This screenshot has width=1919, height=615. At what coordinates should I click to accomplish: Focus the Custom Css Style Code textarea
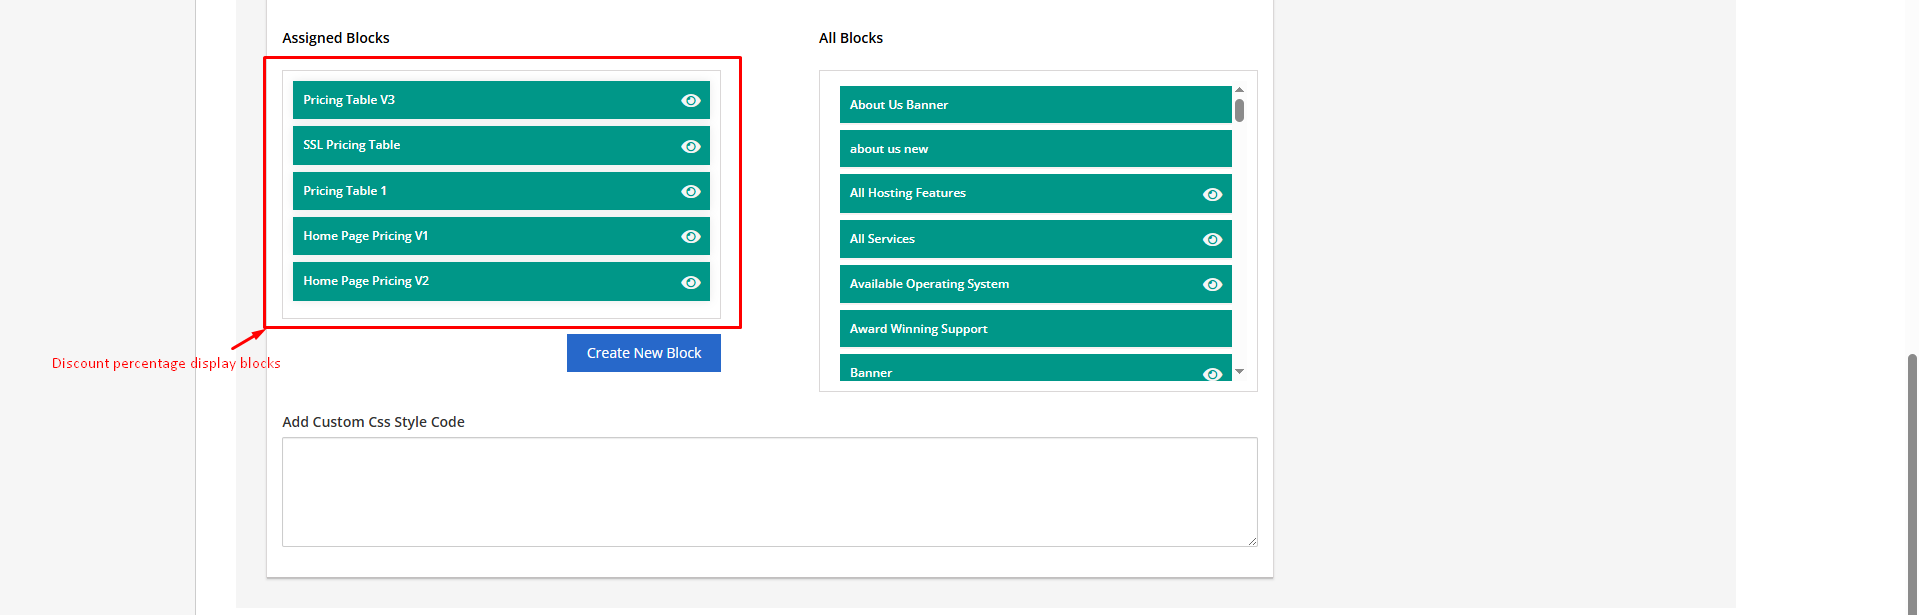tap(768, 491)
